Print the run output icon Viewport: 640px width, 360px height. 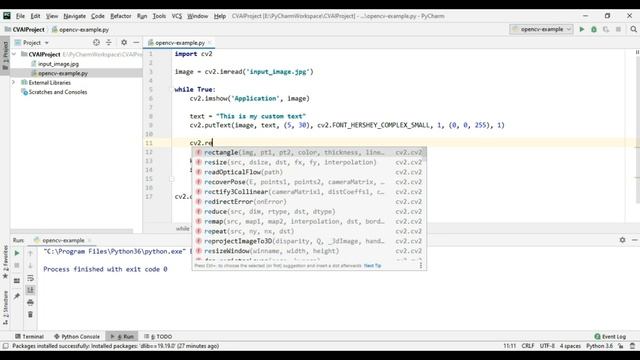pyautogui.click(x=30, y=302)
